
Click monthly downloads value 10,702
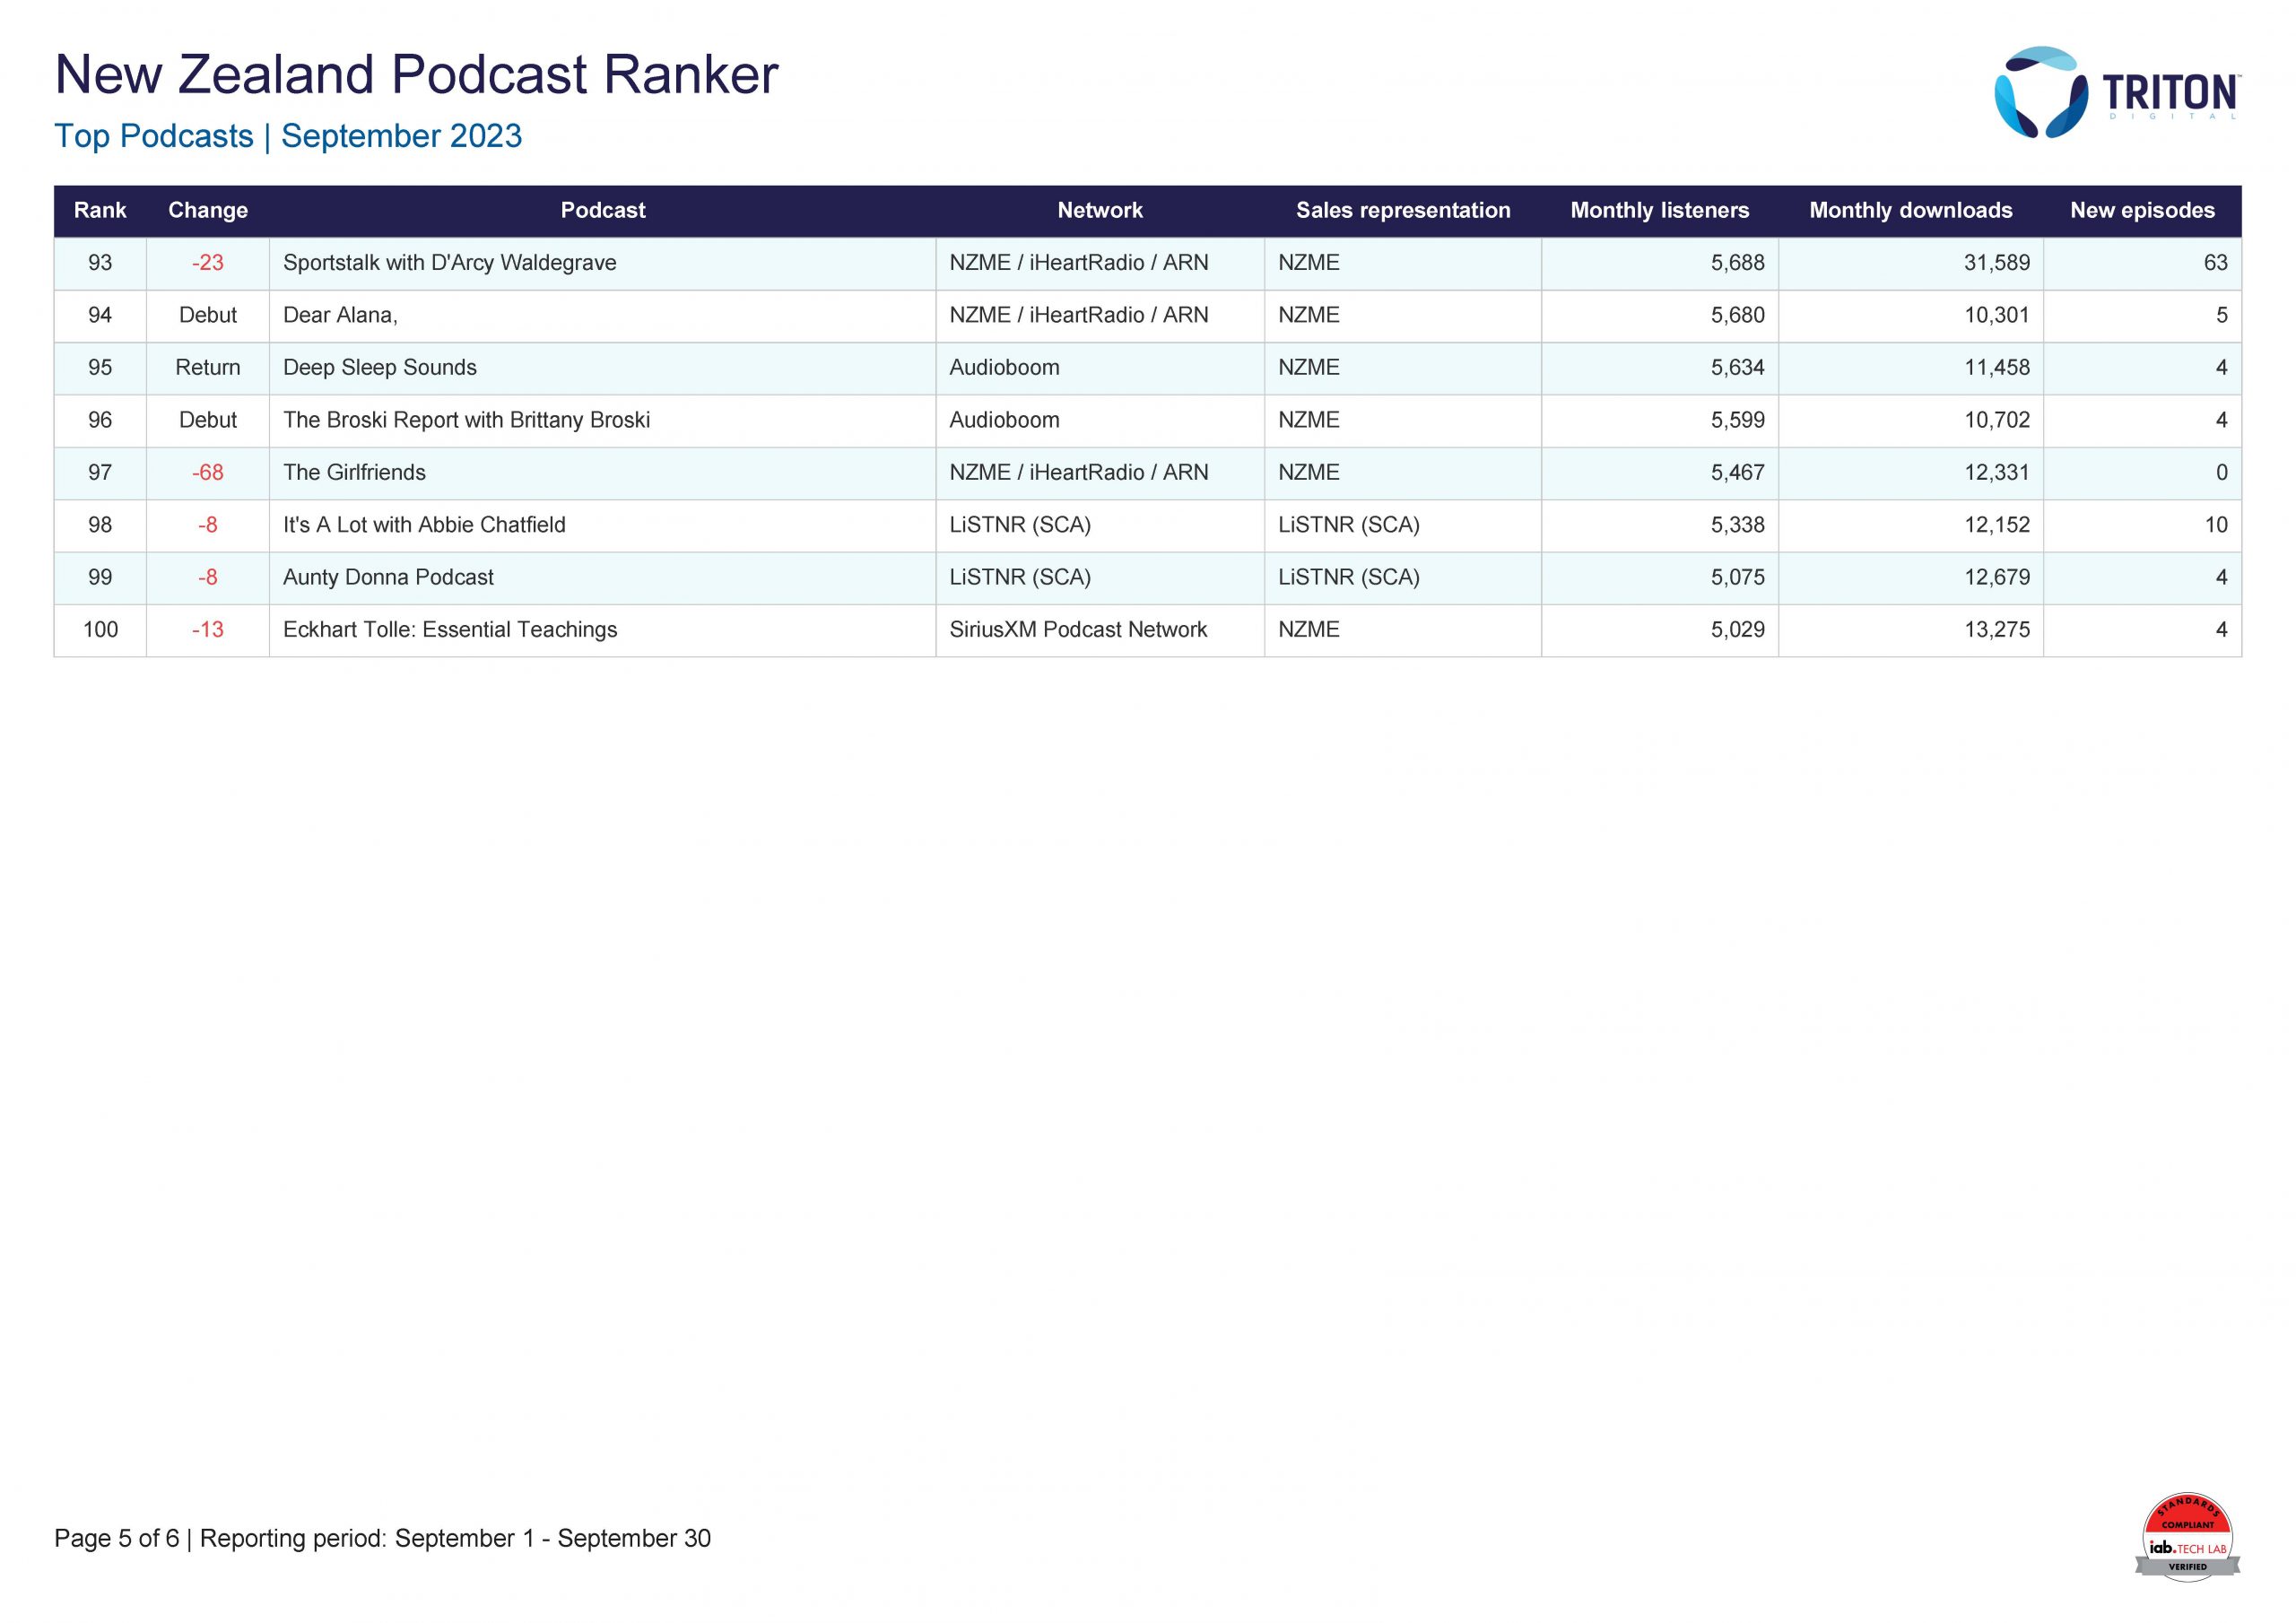coord(1997,420)
